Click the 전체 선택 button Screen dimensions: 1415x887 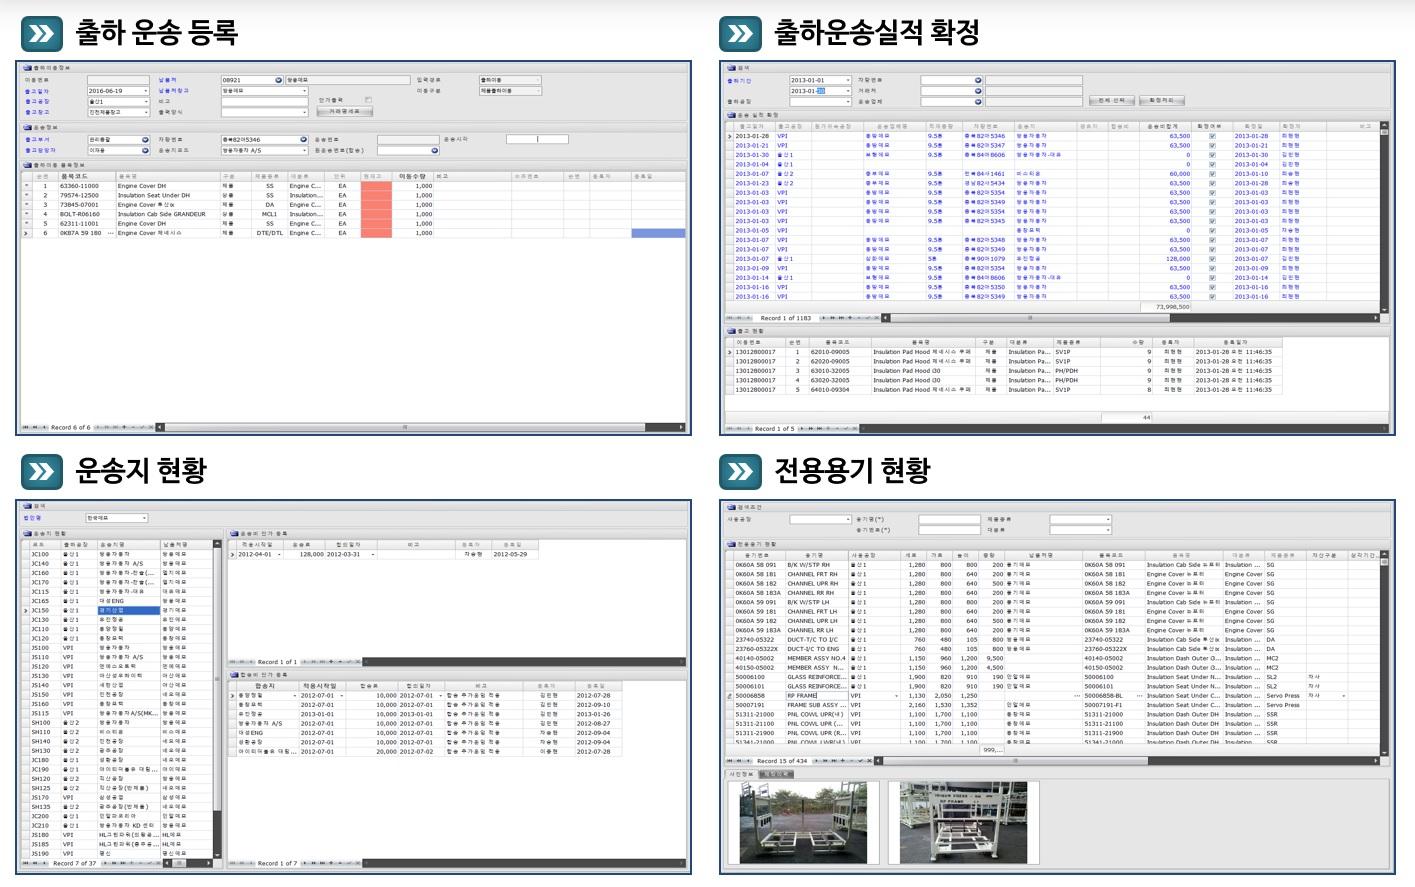tap(1112, 101)
